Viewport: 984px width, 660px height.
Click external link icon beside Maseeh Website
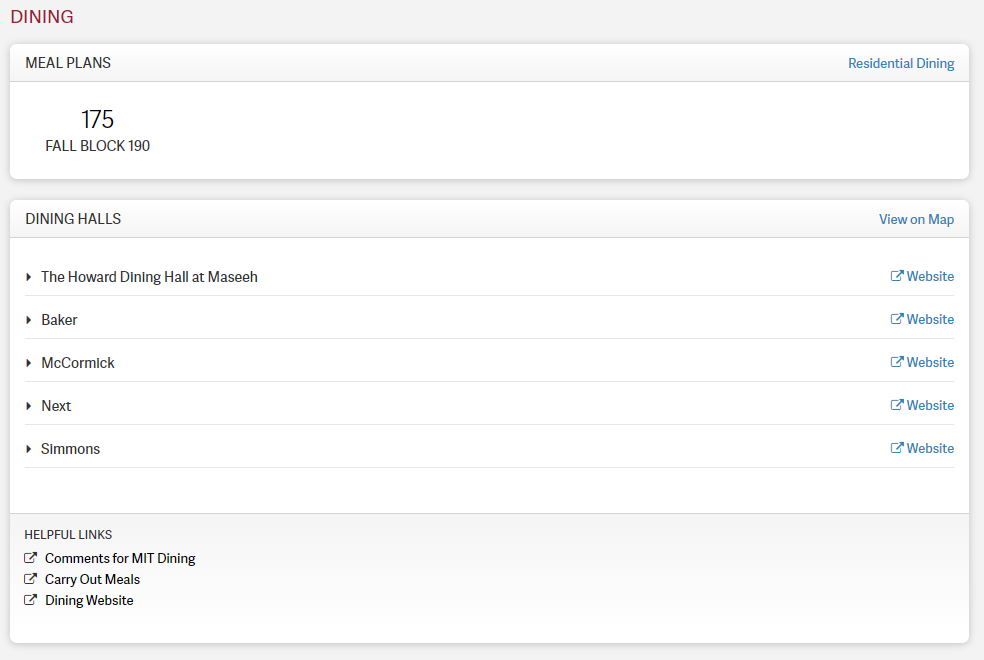pos(897,275)
